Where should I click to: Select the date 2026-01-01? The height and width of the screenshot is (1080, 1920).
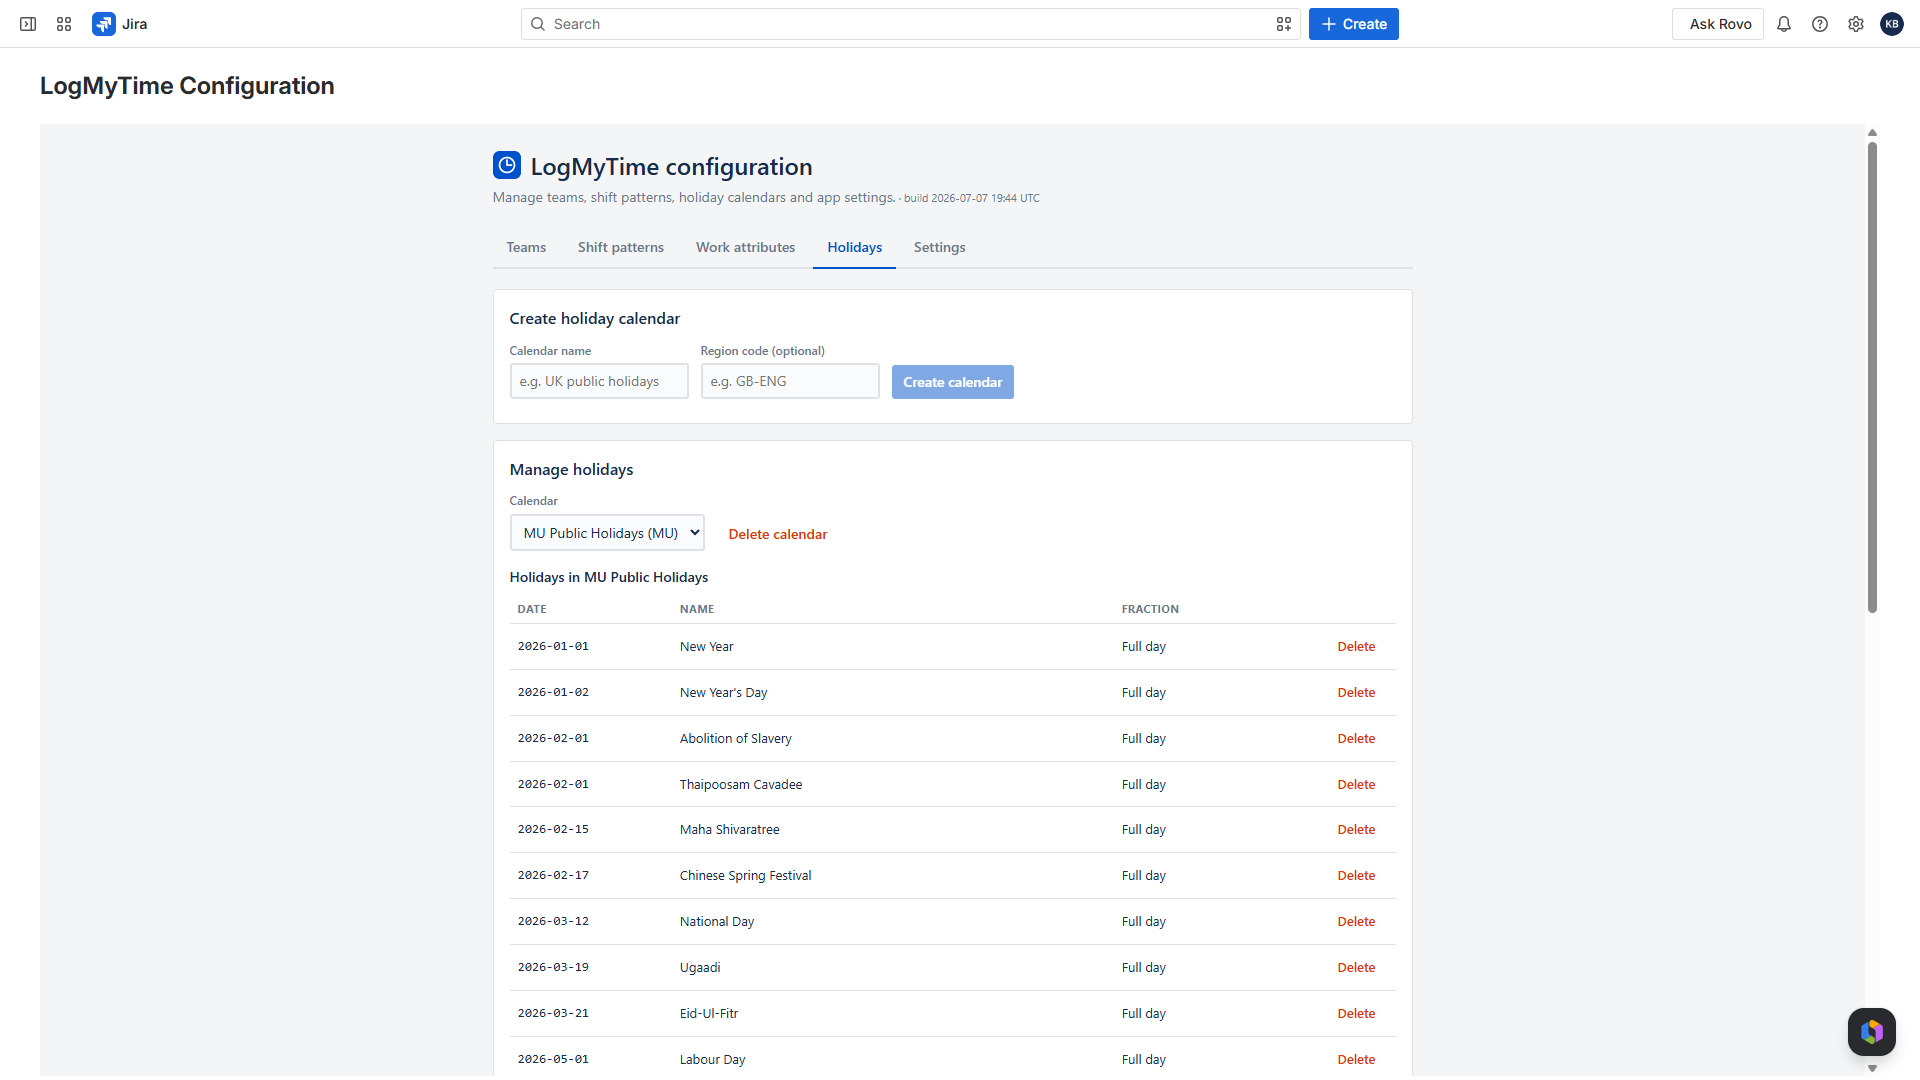[553, 647]
